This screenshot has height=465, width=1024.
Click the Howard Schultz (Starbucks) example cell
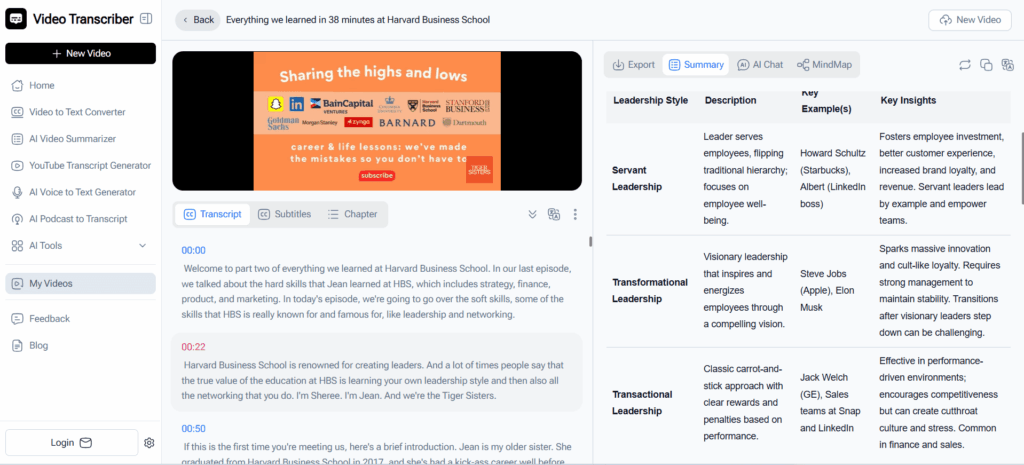pyautogui.click(x=833, y=178)
